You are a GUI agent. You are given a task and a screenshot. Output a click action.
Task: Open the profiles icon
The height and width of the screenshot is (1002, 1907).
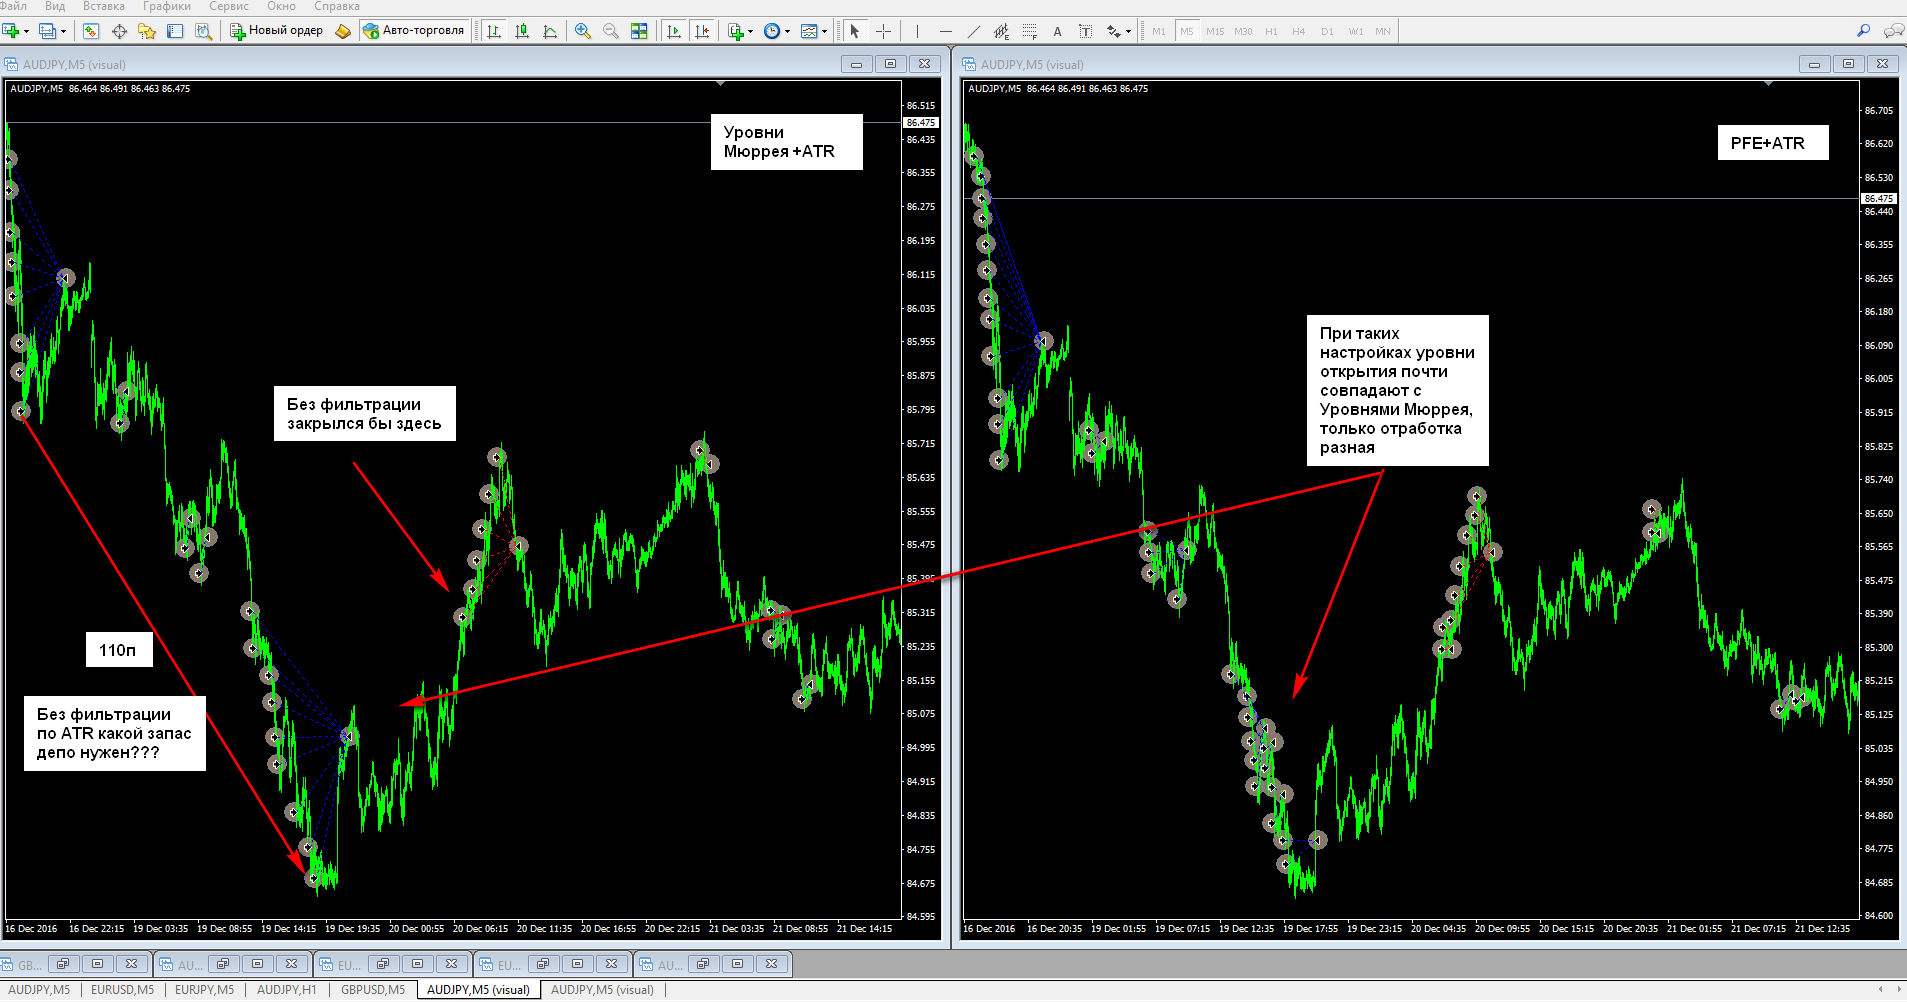tap(48, 31)
